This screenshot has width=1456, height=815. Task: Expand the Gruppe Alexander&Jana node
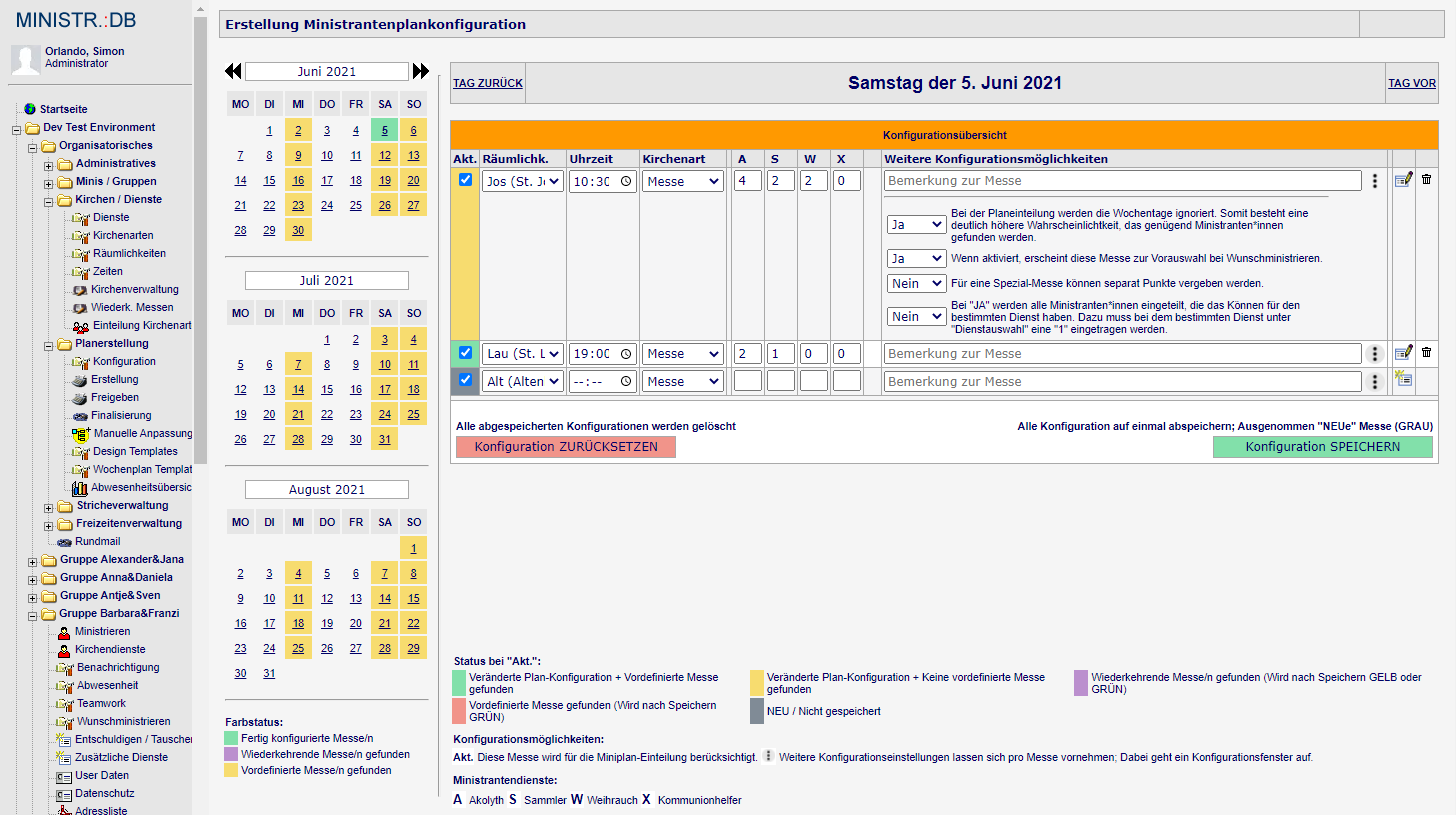32,561
